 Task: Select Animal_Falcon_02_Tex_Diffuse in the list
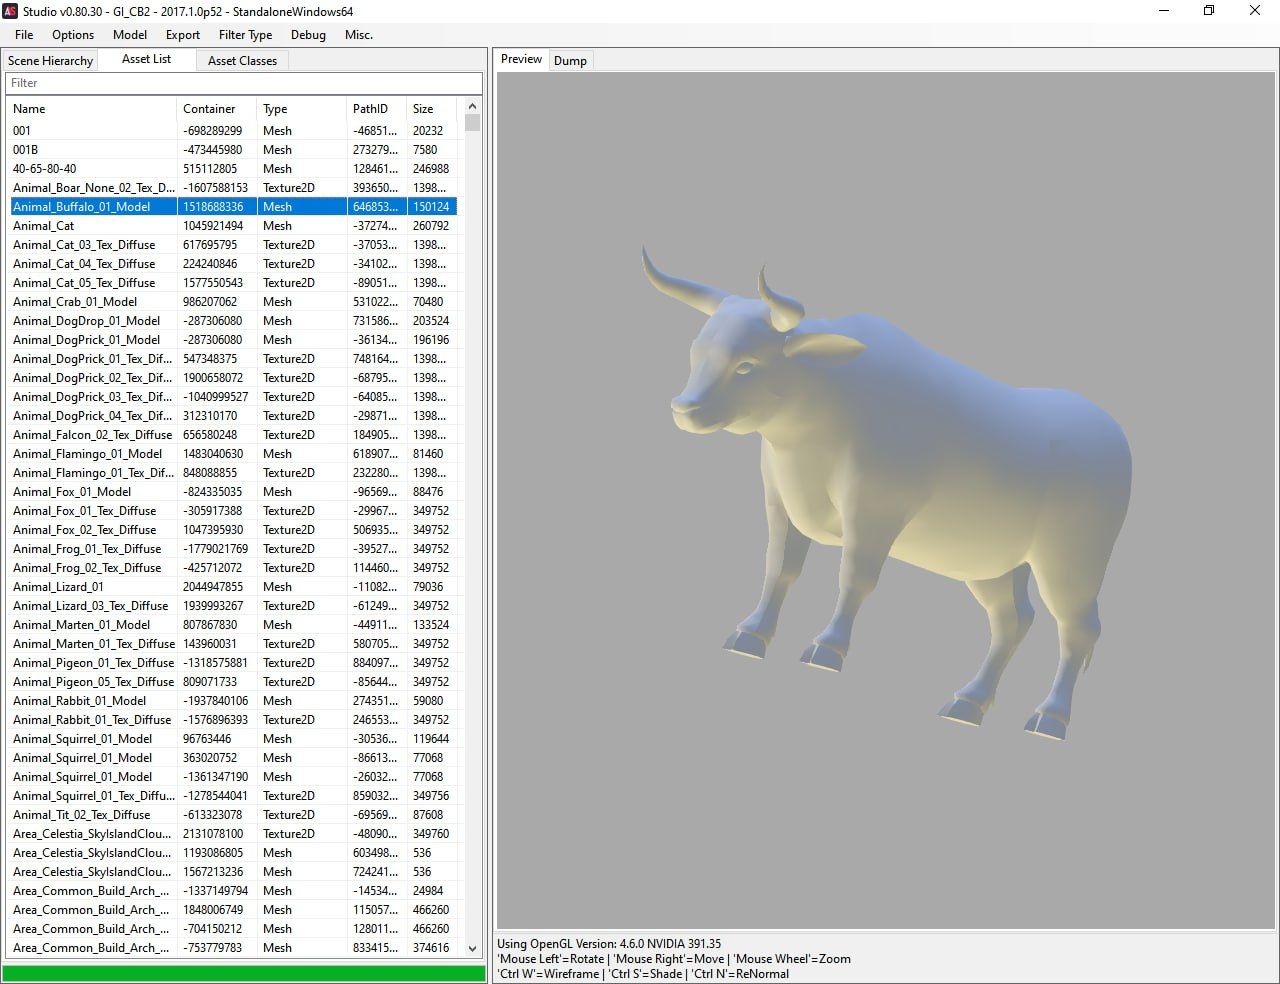(x=233, y=435)
